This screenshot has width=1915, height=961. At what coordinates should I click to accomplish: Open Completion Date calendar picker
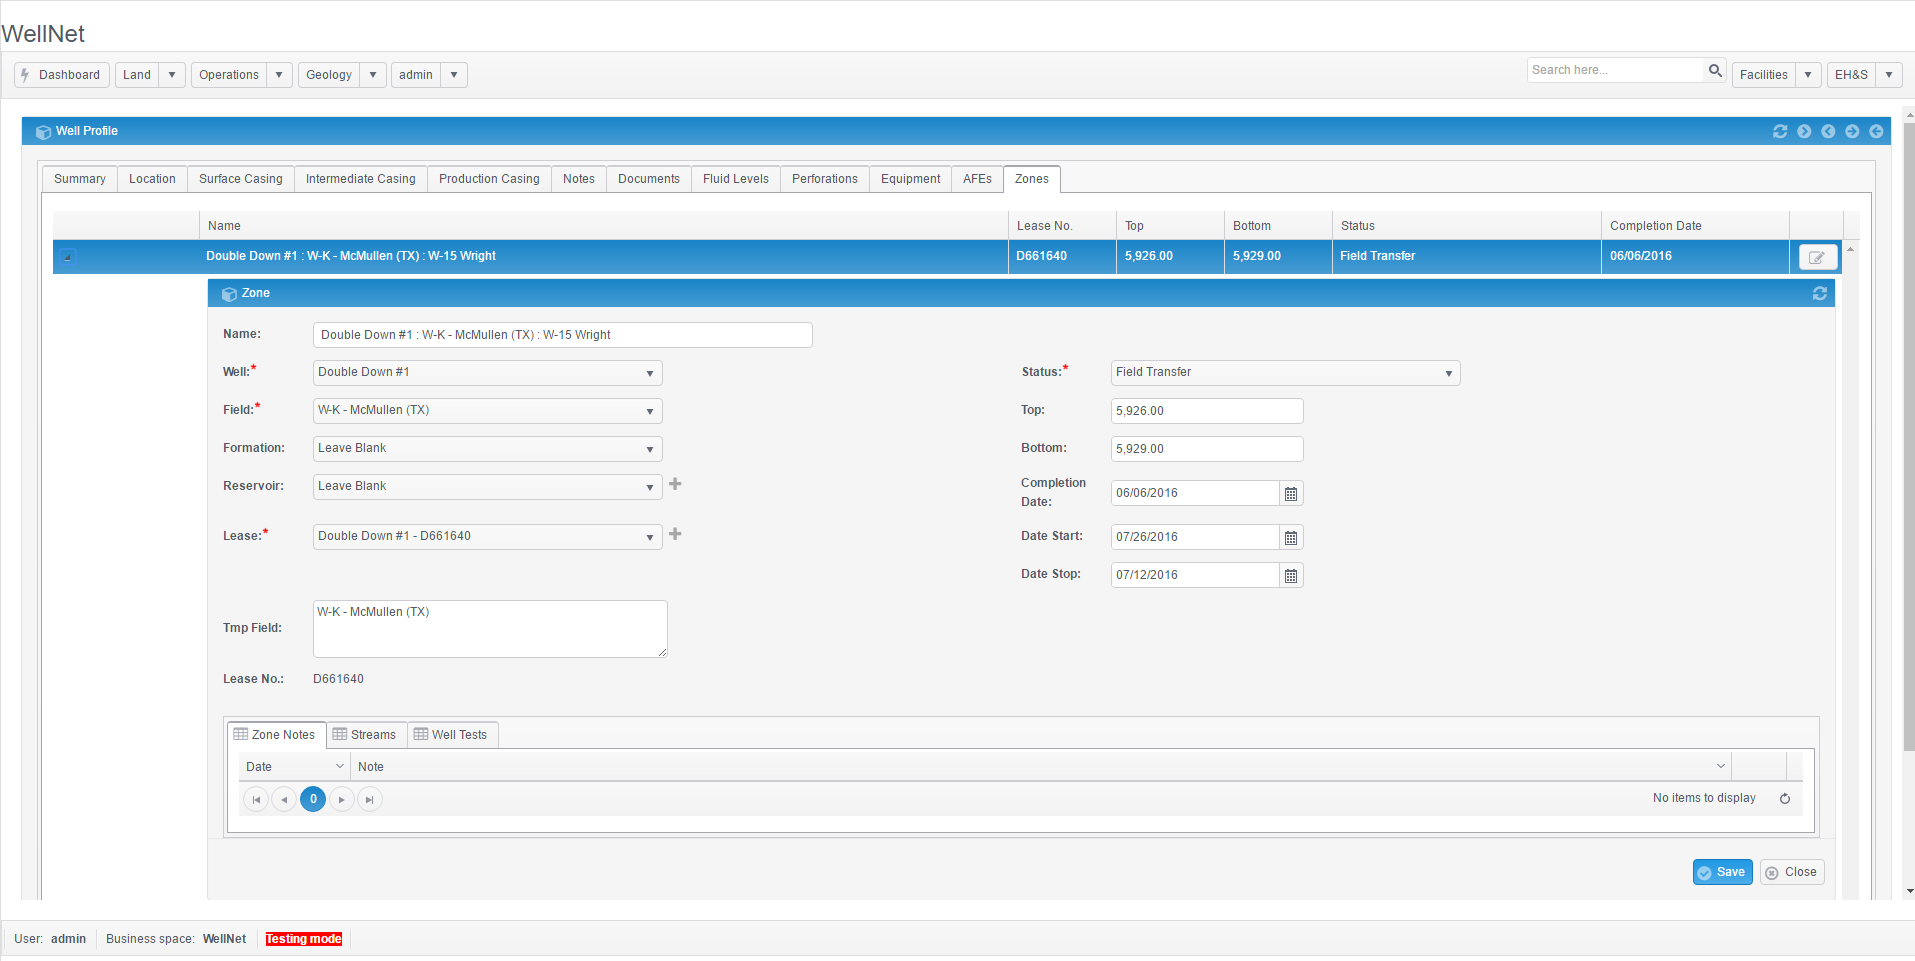[1291, 493]
